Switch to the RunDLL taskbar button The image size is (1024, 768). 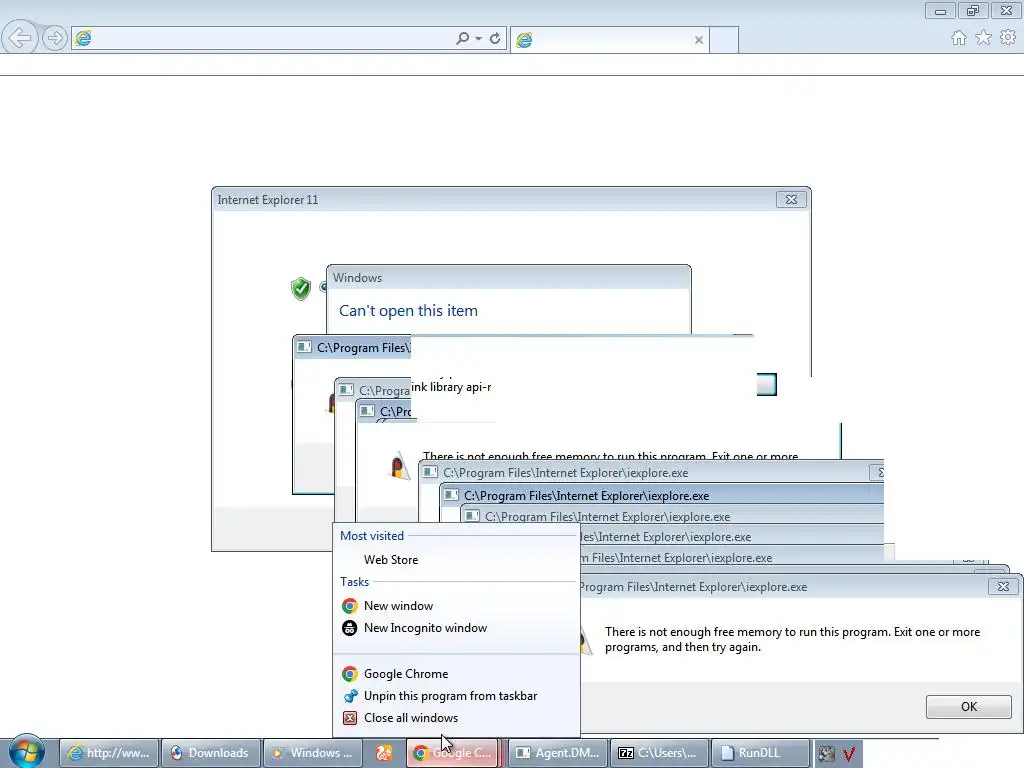click(761, 753)
